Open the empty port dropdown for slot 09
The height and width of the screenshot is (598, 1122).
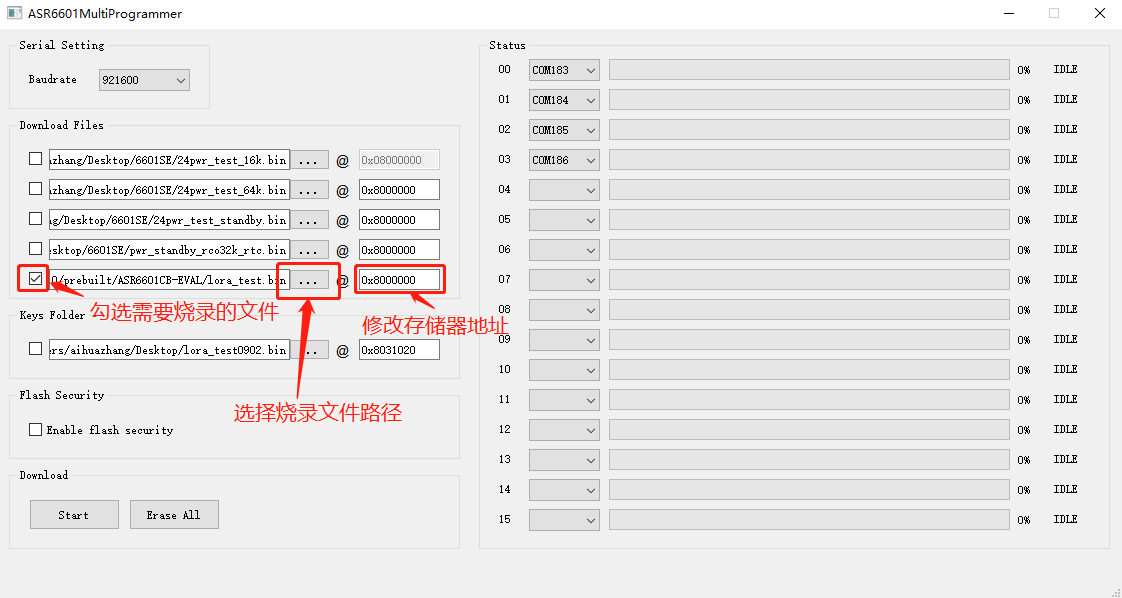click(x=564, y=340)
